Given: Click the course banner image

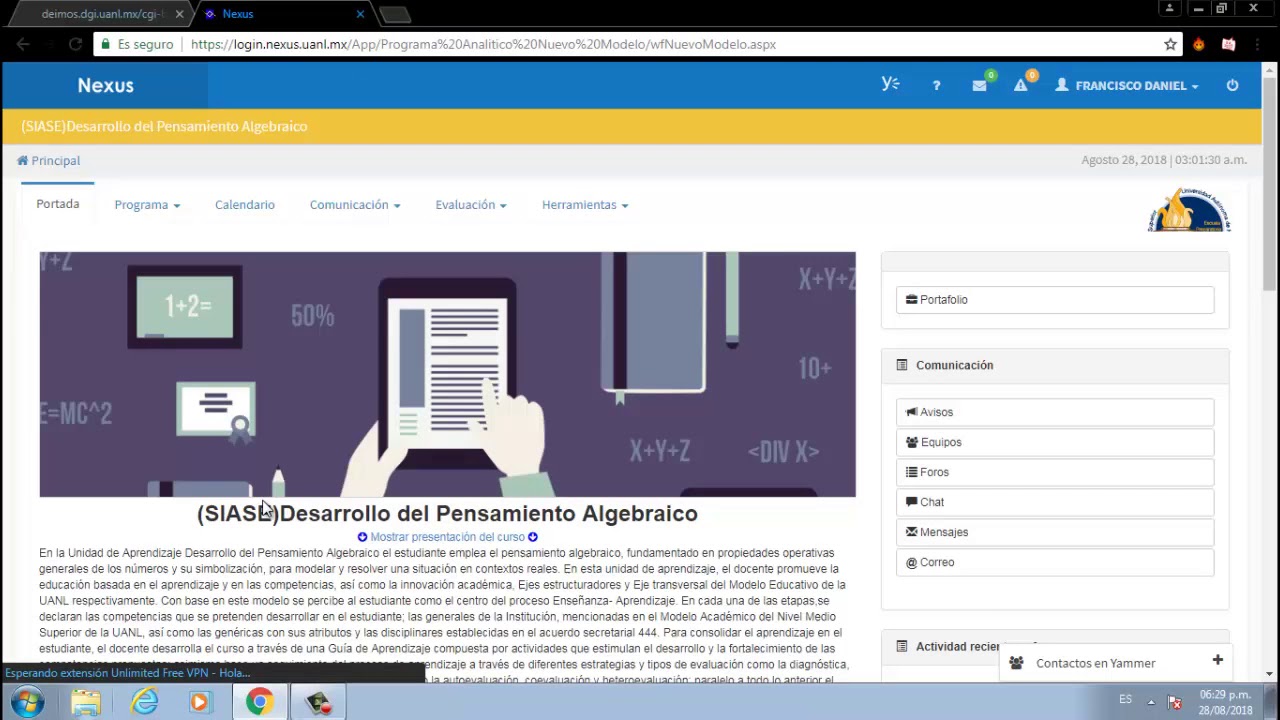Looking at the screenshot, I should [447, 374].
